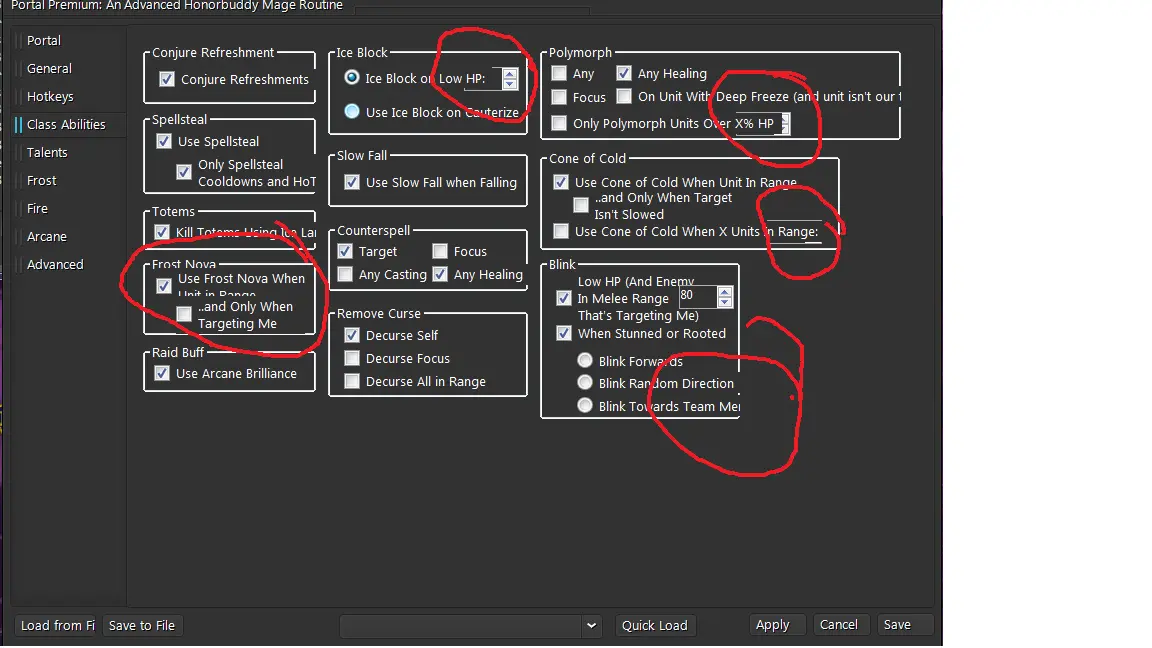The height and width of the screenshot is (648, 1152).
Task: Enable Only Polymorph Units Over X% HP
Action: pyautogui.click(x=559, y=123)
